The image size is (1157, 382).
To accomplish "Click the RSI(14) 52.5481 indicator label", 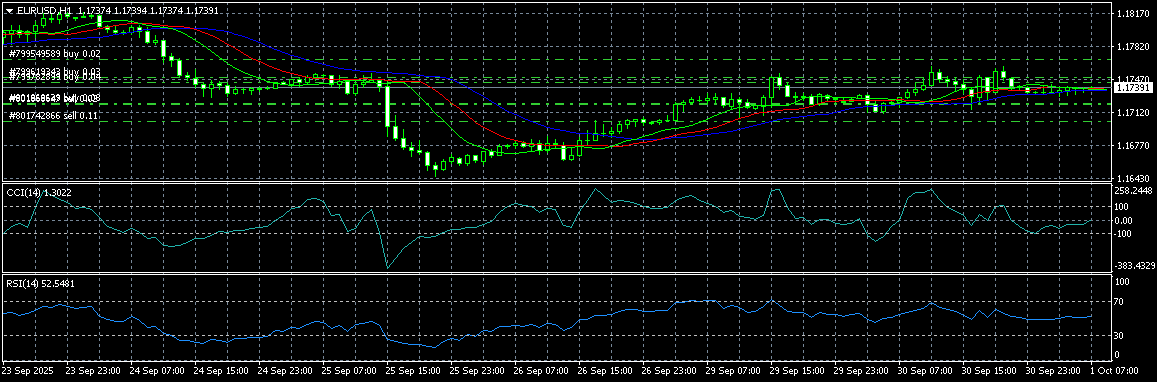I will click(40, 283).
